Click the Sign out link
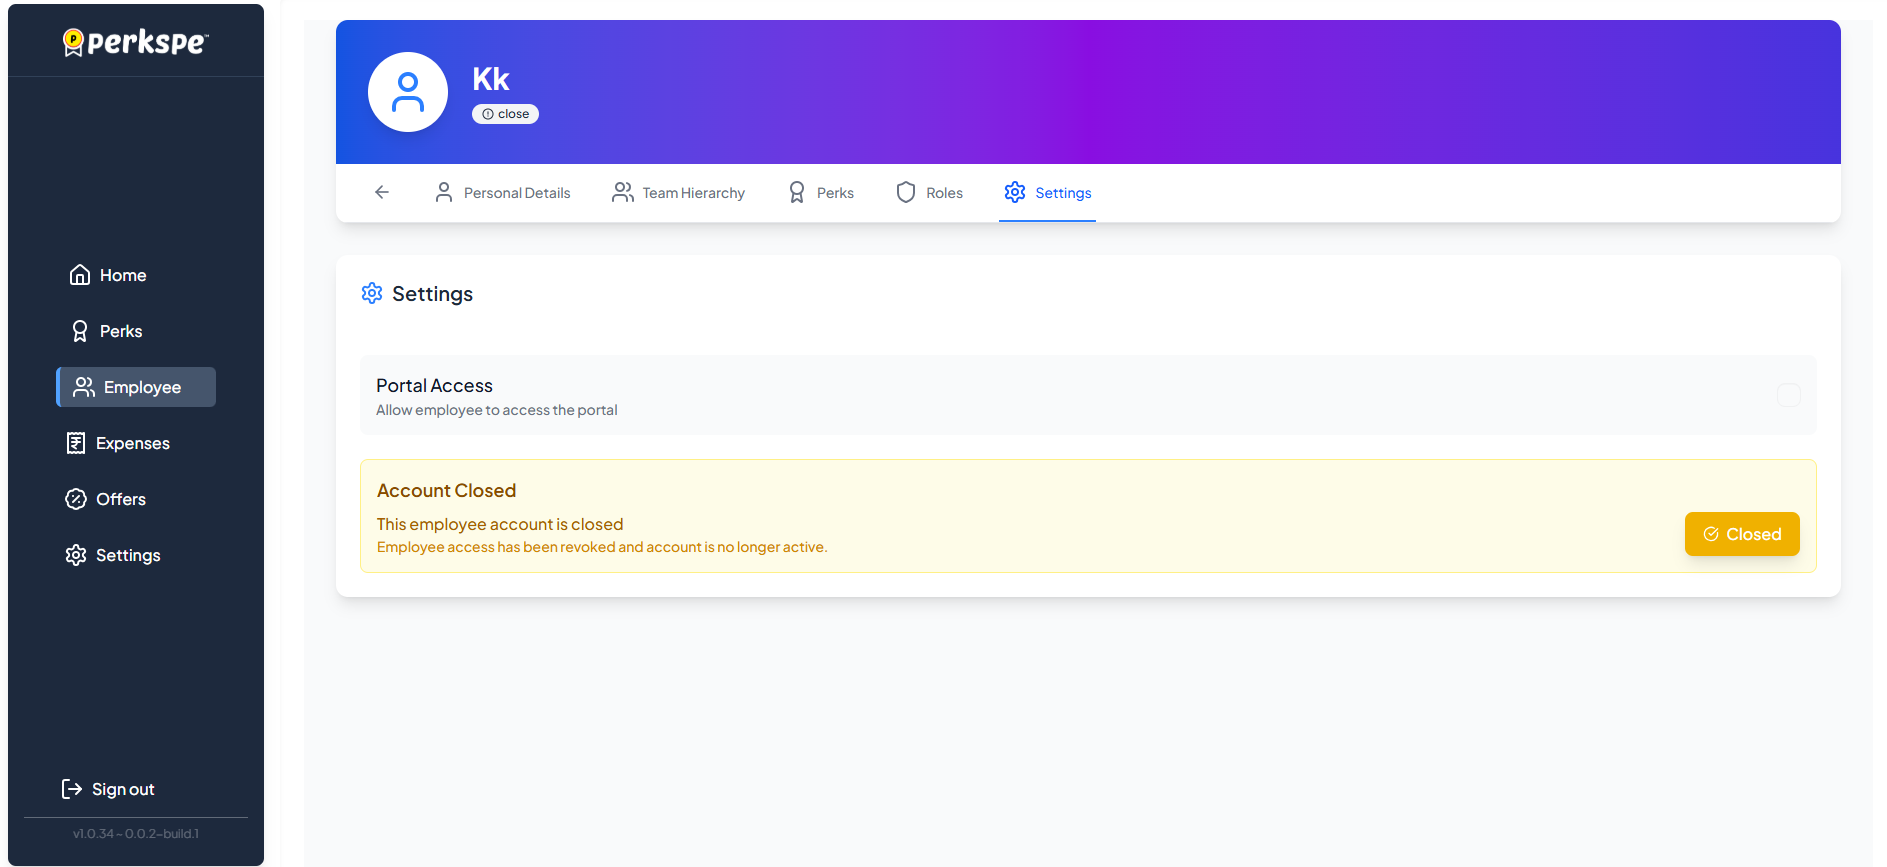The image size is (1887, 867). coord(123,789)
